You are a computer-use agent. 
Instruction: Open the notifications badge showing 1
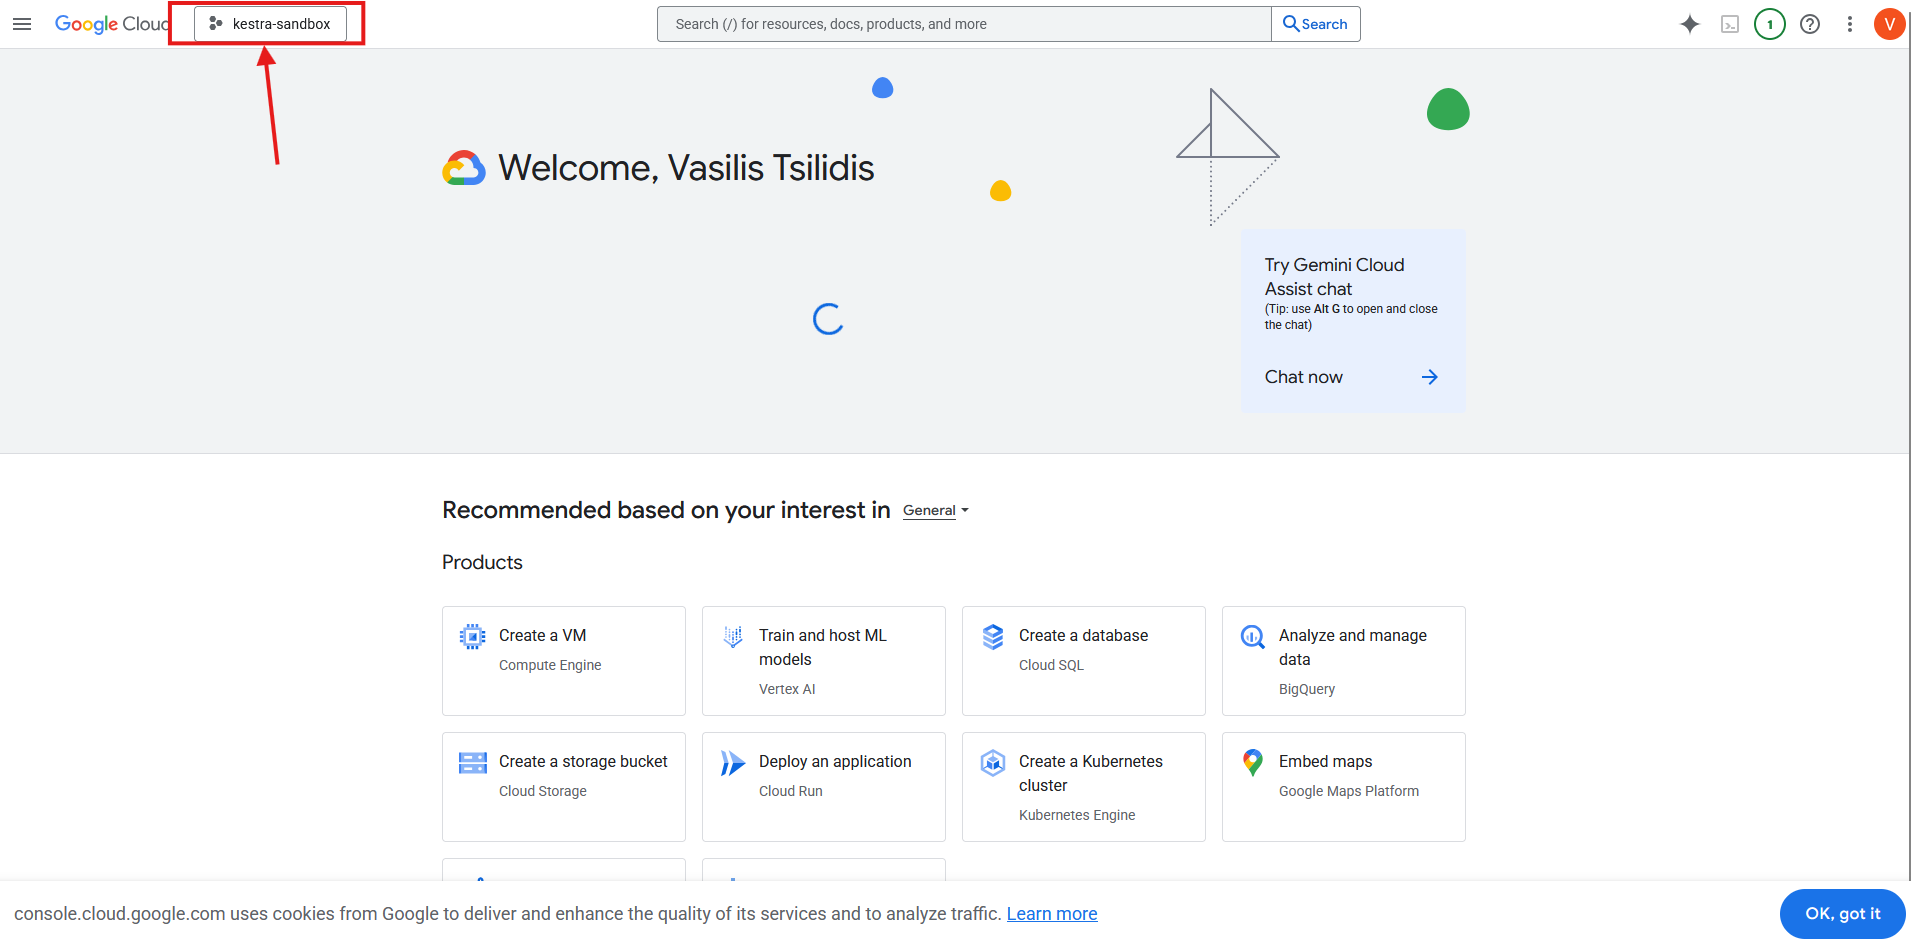point(1769,24)
